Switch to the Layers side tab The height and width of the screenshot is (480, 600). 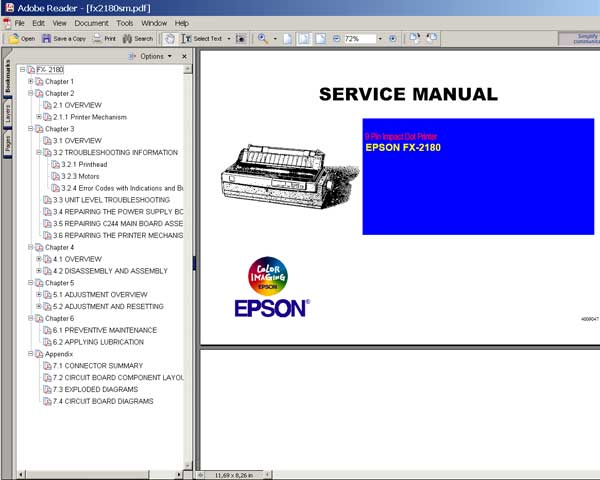[7, 114]
